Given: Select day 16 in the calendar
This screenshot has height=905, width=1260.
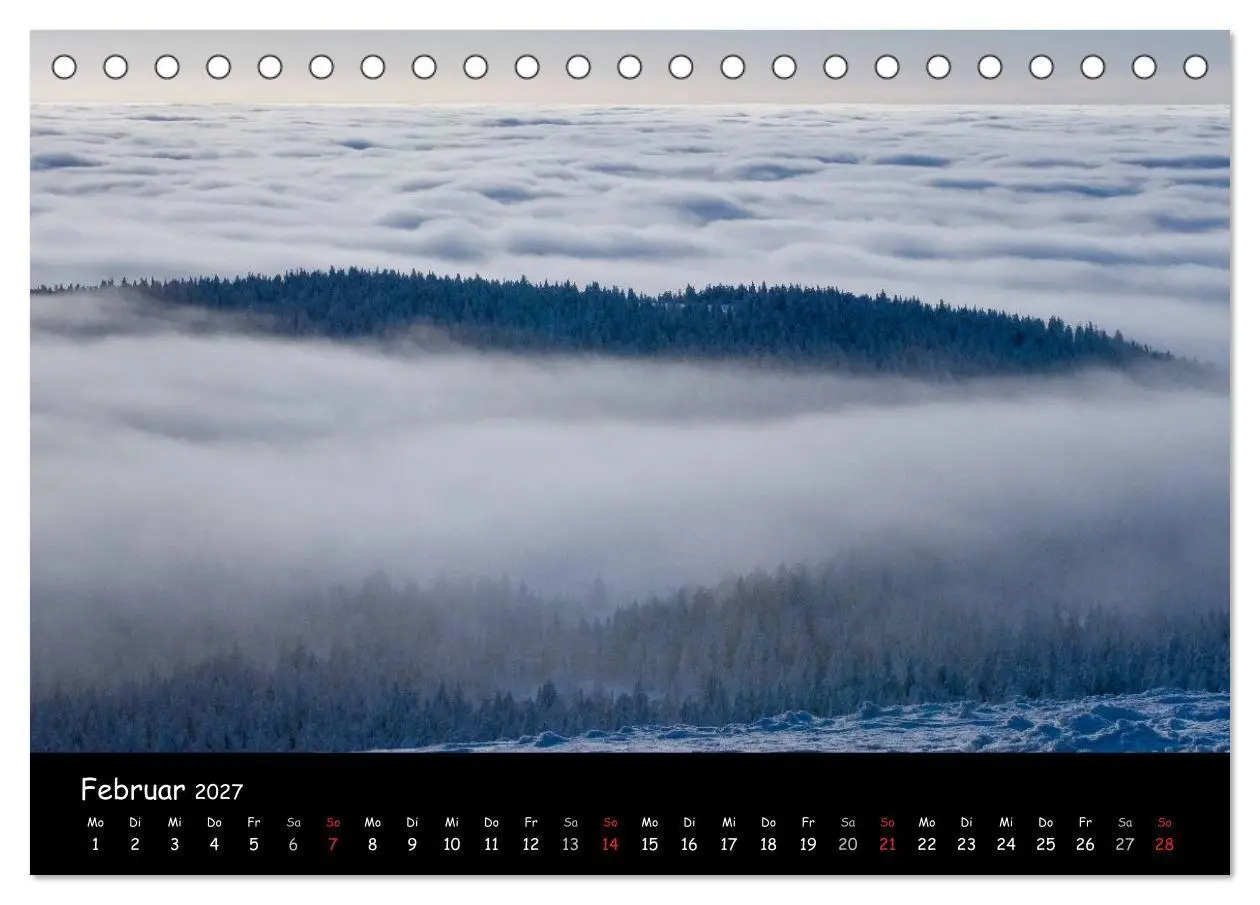Looking at the screenshot, I should point(689,844).
